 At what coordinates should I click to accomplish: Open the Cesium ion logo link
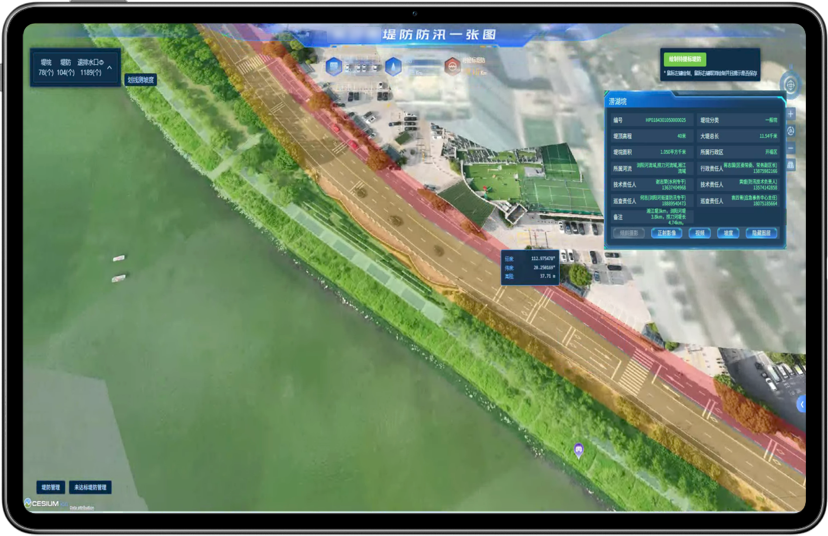45,503
